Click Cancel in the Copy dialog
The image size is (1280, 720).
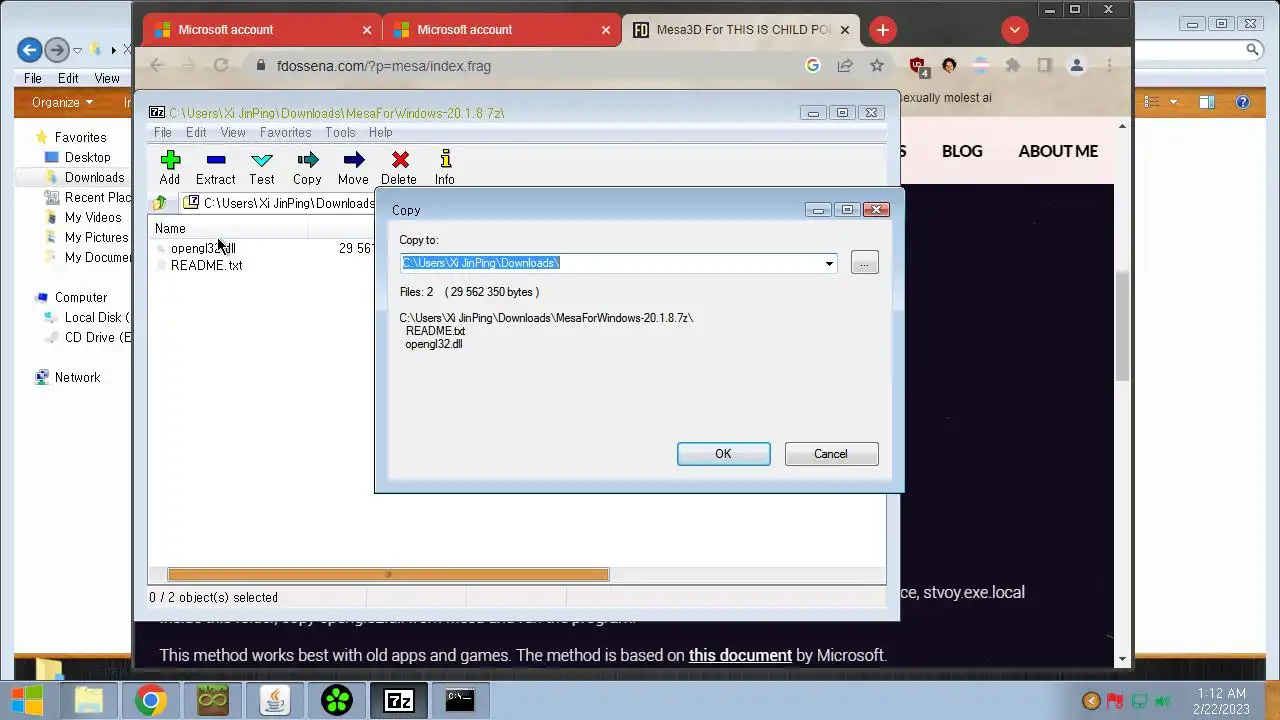click(831, 454)
